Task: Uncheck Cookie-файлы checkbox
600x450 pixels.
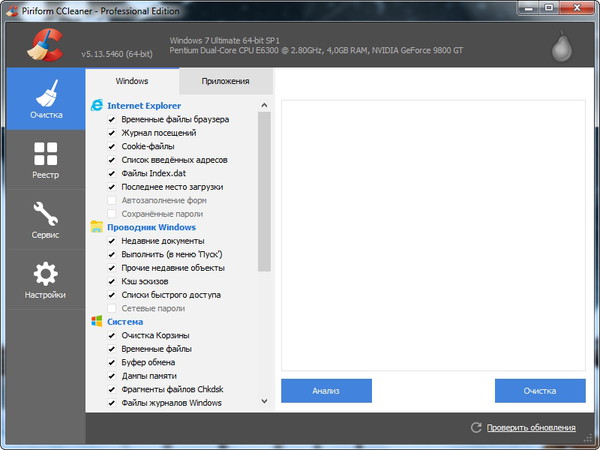Action: pos(112,146)
